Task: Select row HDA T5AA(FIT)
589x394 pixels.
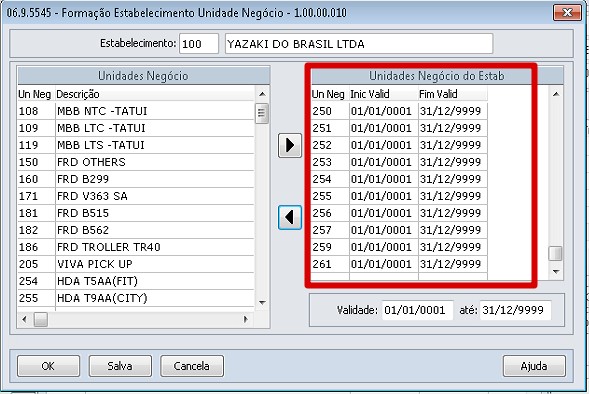Action: 136,281
